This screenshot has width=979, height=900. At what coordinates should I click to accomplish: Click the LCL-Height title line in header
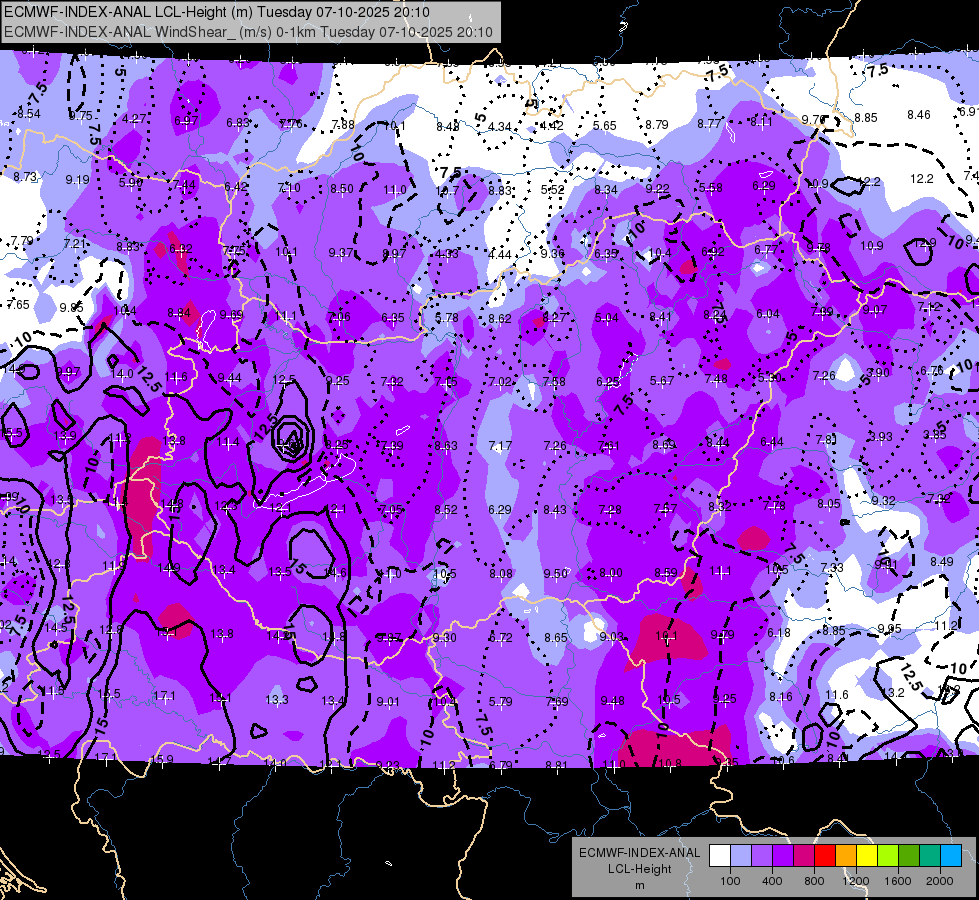[x=217, y=12]
